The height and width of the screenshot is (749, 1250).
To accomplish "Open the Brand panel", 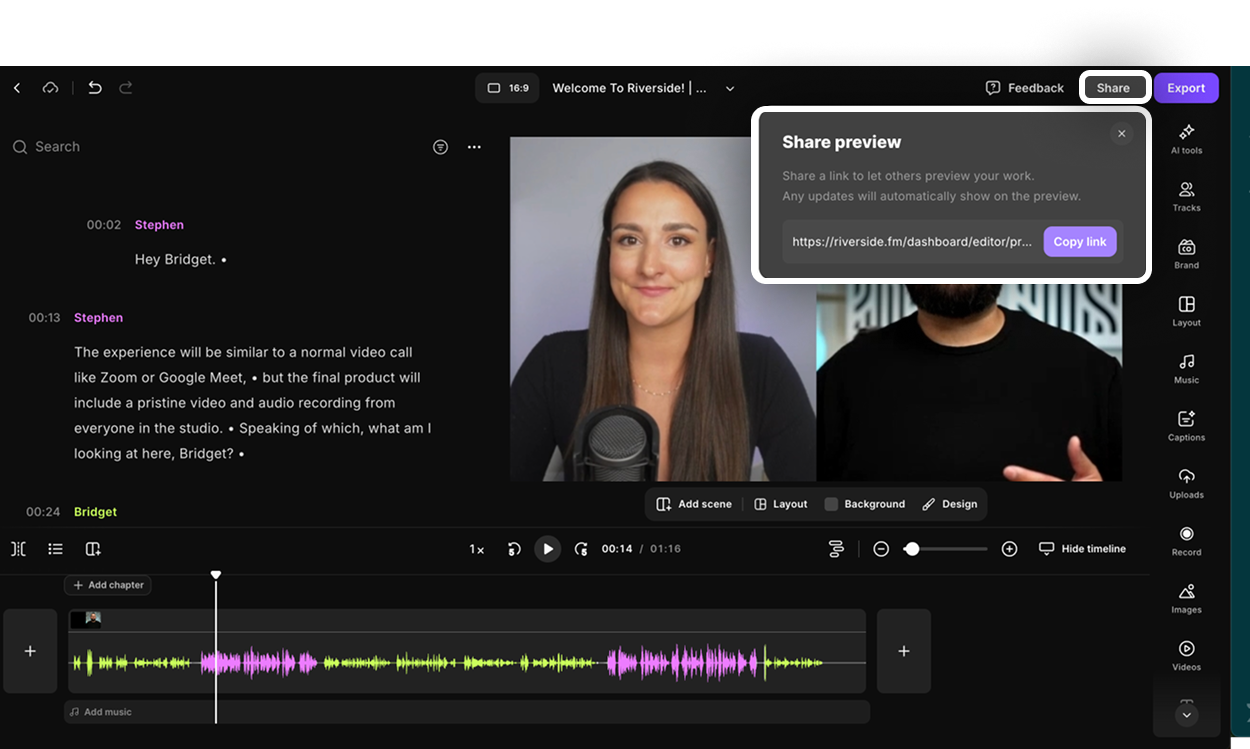I will click(x=1186, y=253).
